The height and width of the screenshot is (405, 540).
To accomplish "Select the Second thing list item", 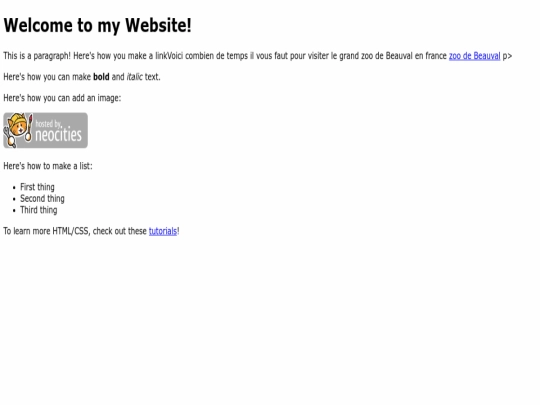I will pos(42,199).
